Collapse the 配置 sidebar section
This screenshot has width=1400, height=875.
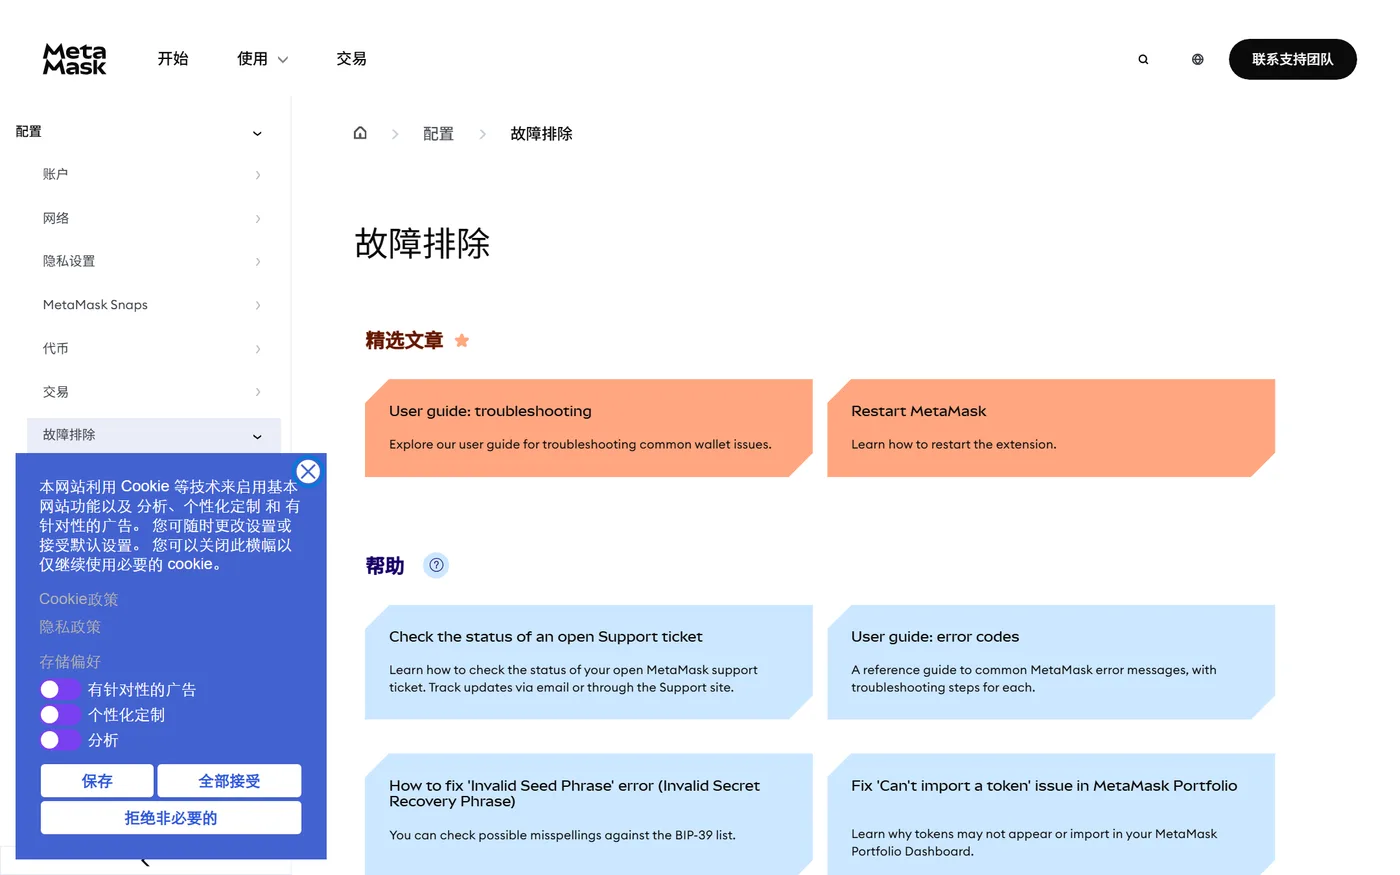(257, 133)
